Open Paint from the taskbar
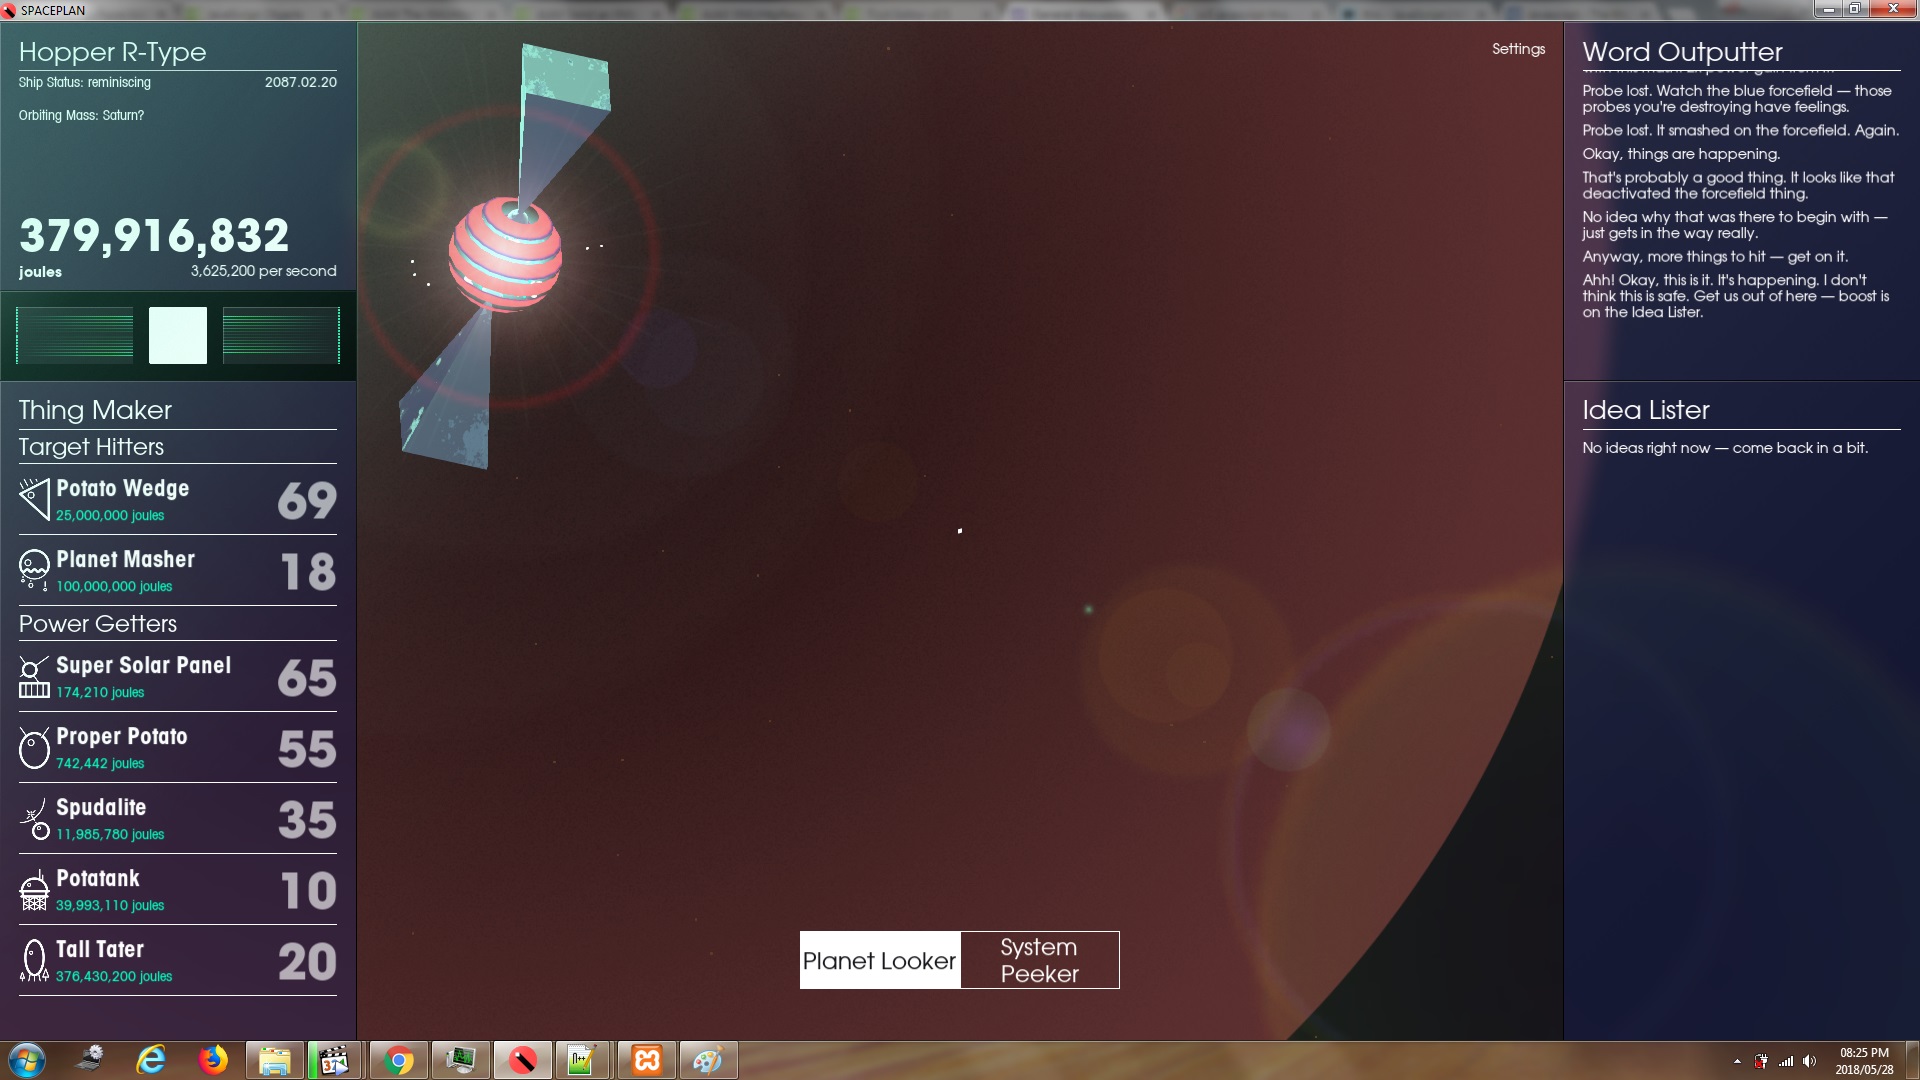The image size is (1920, 1080). [708, 1060]
